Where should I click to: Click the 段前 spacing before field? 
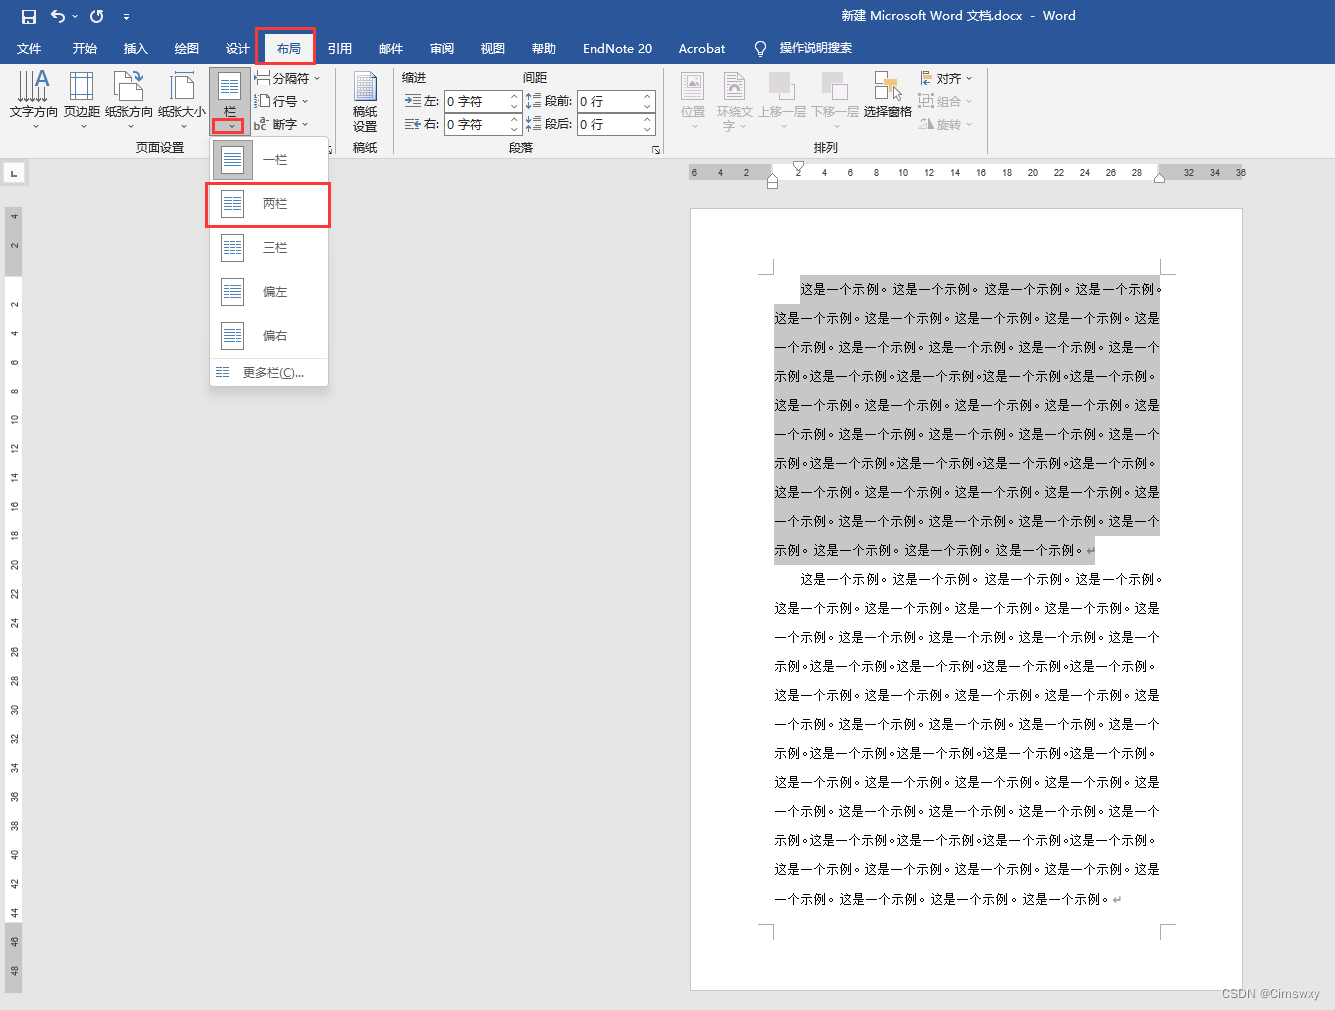tap(610, 101)
